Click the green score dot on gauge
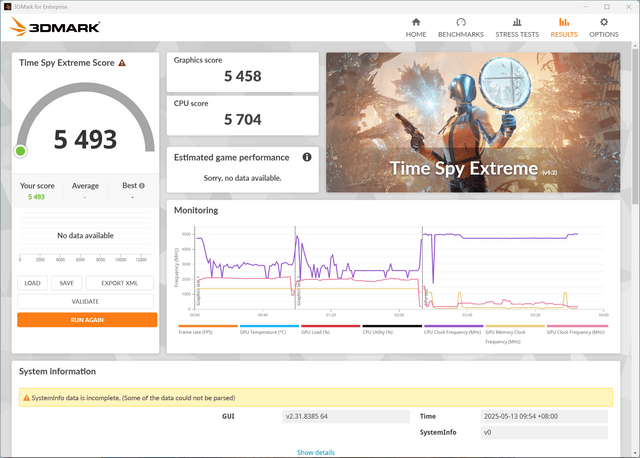640x458 pixels. [20, 151]
